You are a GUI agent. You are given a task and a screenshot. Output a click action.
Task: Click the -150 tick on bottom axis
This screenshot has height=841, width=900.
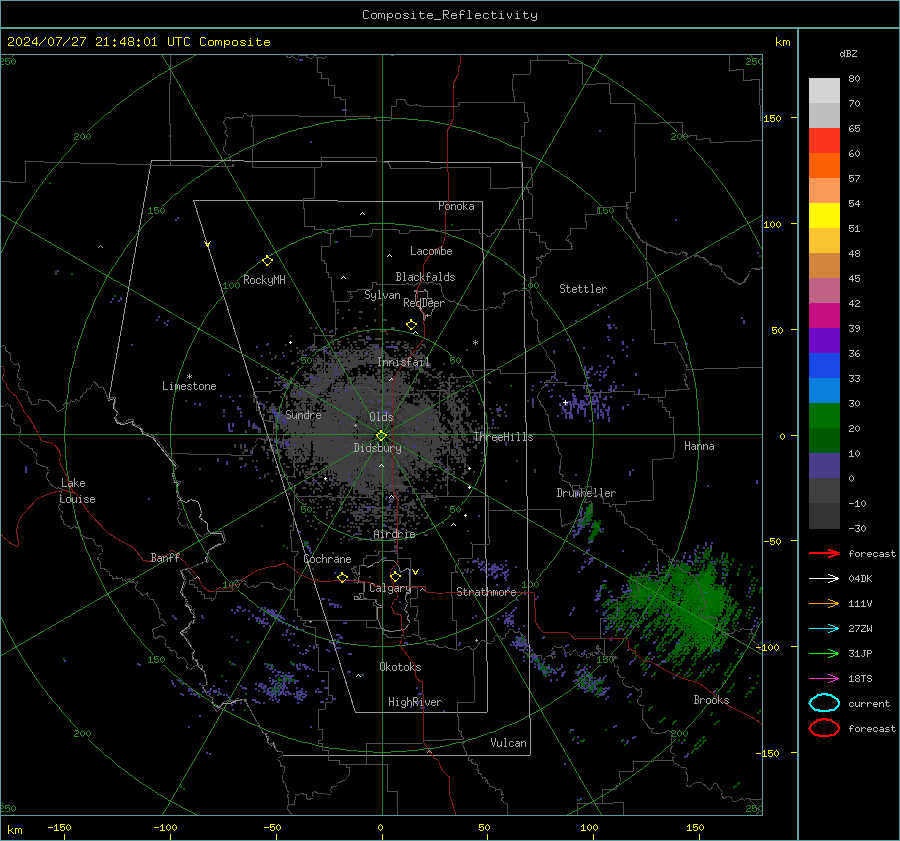(x=59, y=827)
